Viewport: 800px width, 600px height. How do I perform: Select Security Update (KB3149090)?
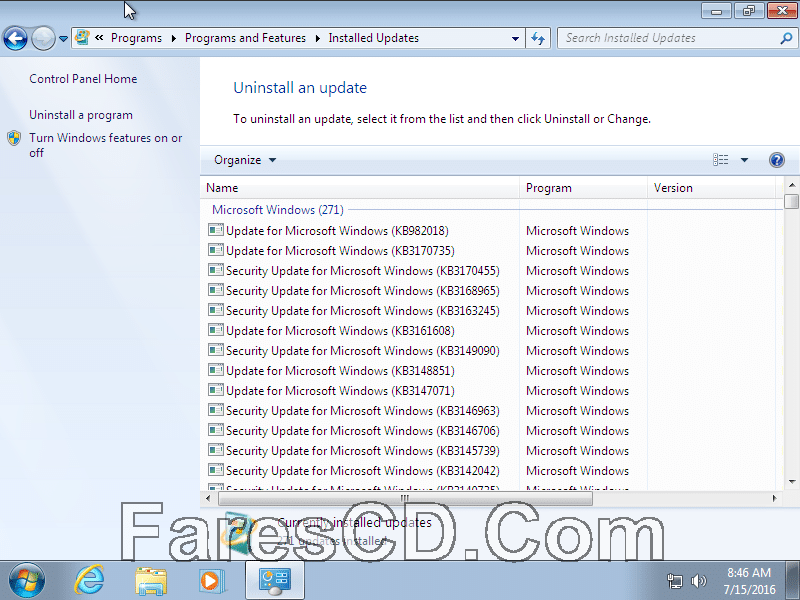click(x=362, y=351)
